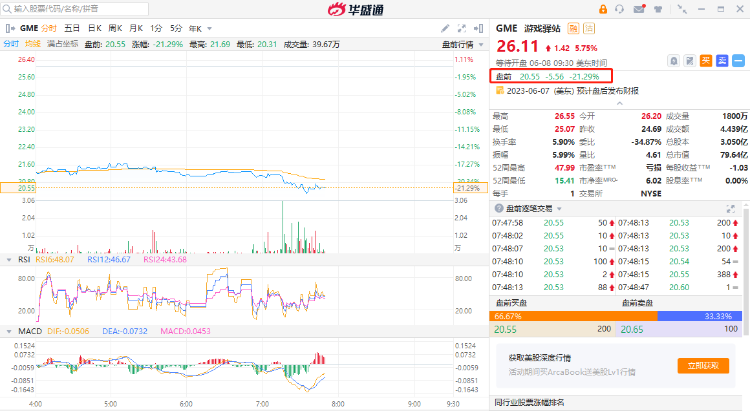
Task: Open the customer service headset icon
Action: pos(619,9)
